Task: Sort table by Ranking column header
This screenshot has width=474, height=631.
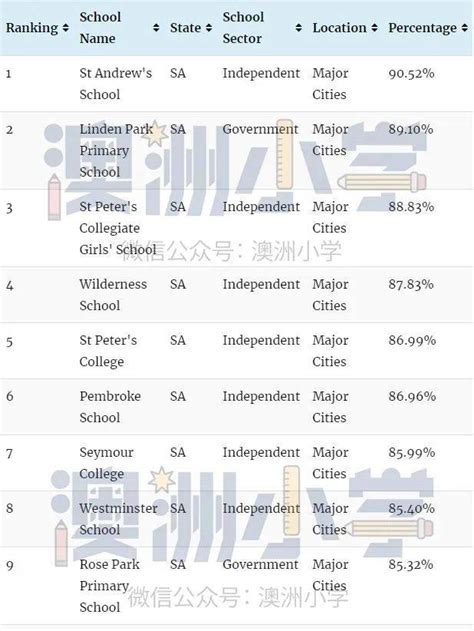Action: [x=32, y=28]
